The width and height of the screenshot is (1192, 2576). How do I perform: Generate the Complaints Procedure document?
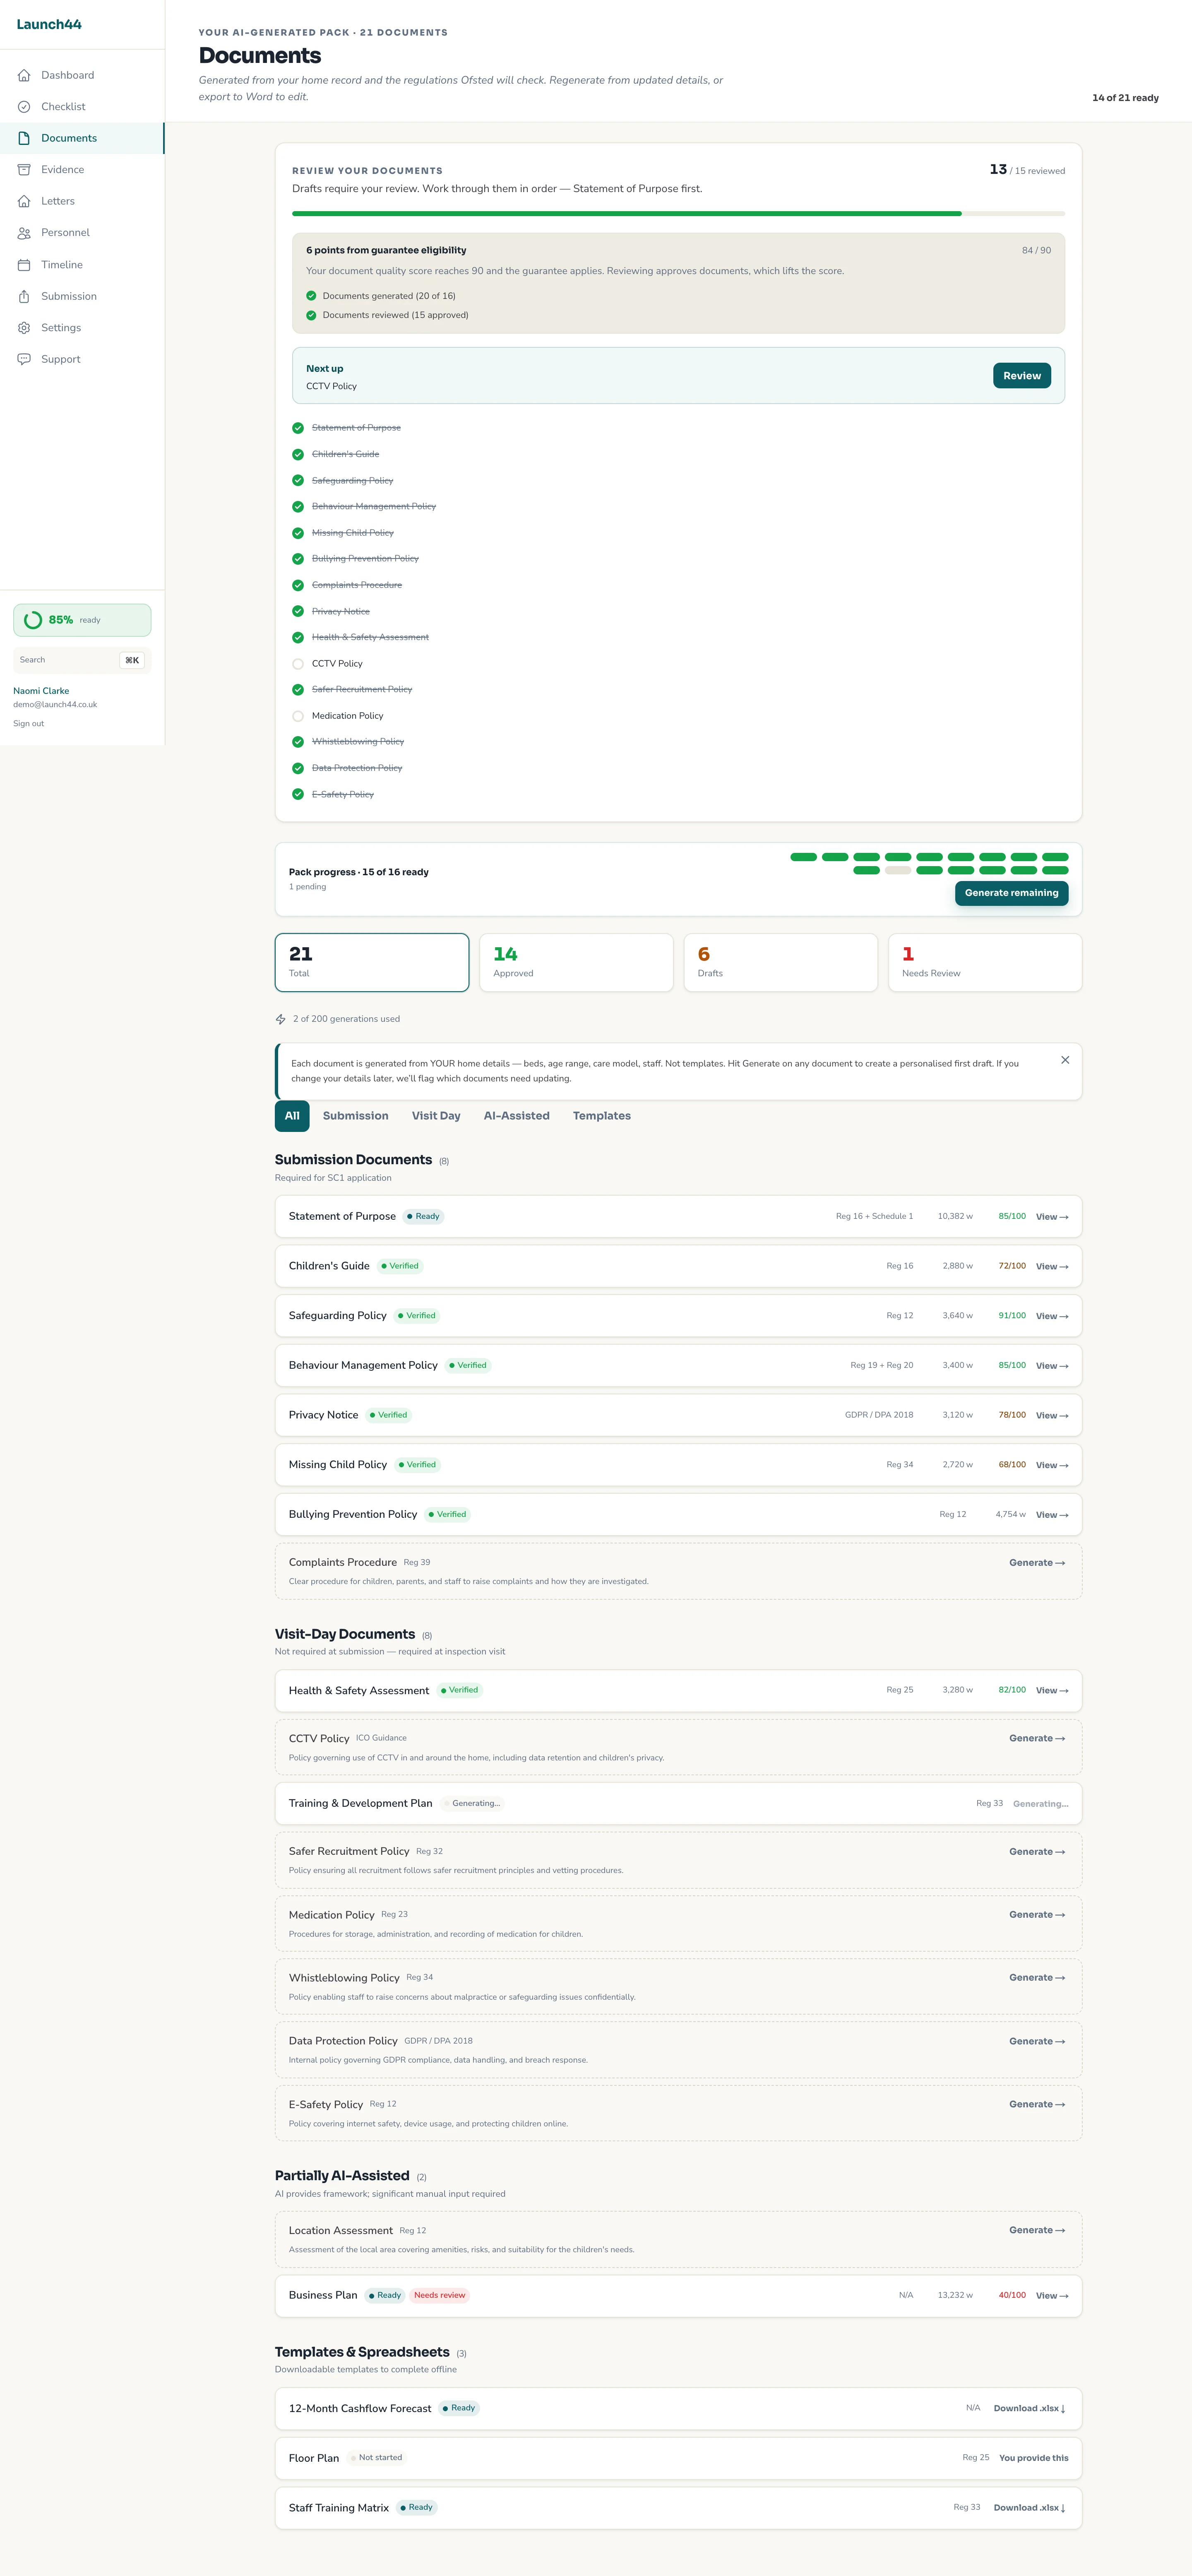(1037, 1563)
